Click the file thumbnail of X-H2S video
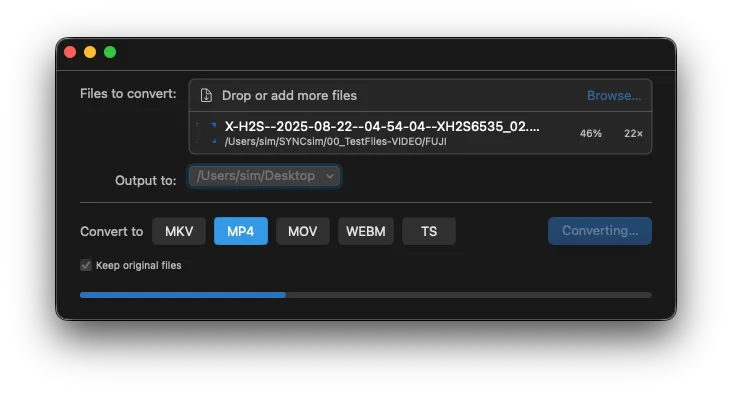The image size is (732, 394). pyautogui.click(x=206, y=133)
